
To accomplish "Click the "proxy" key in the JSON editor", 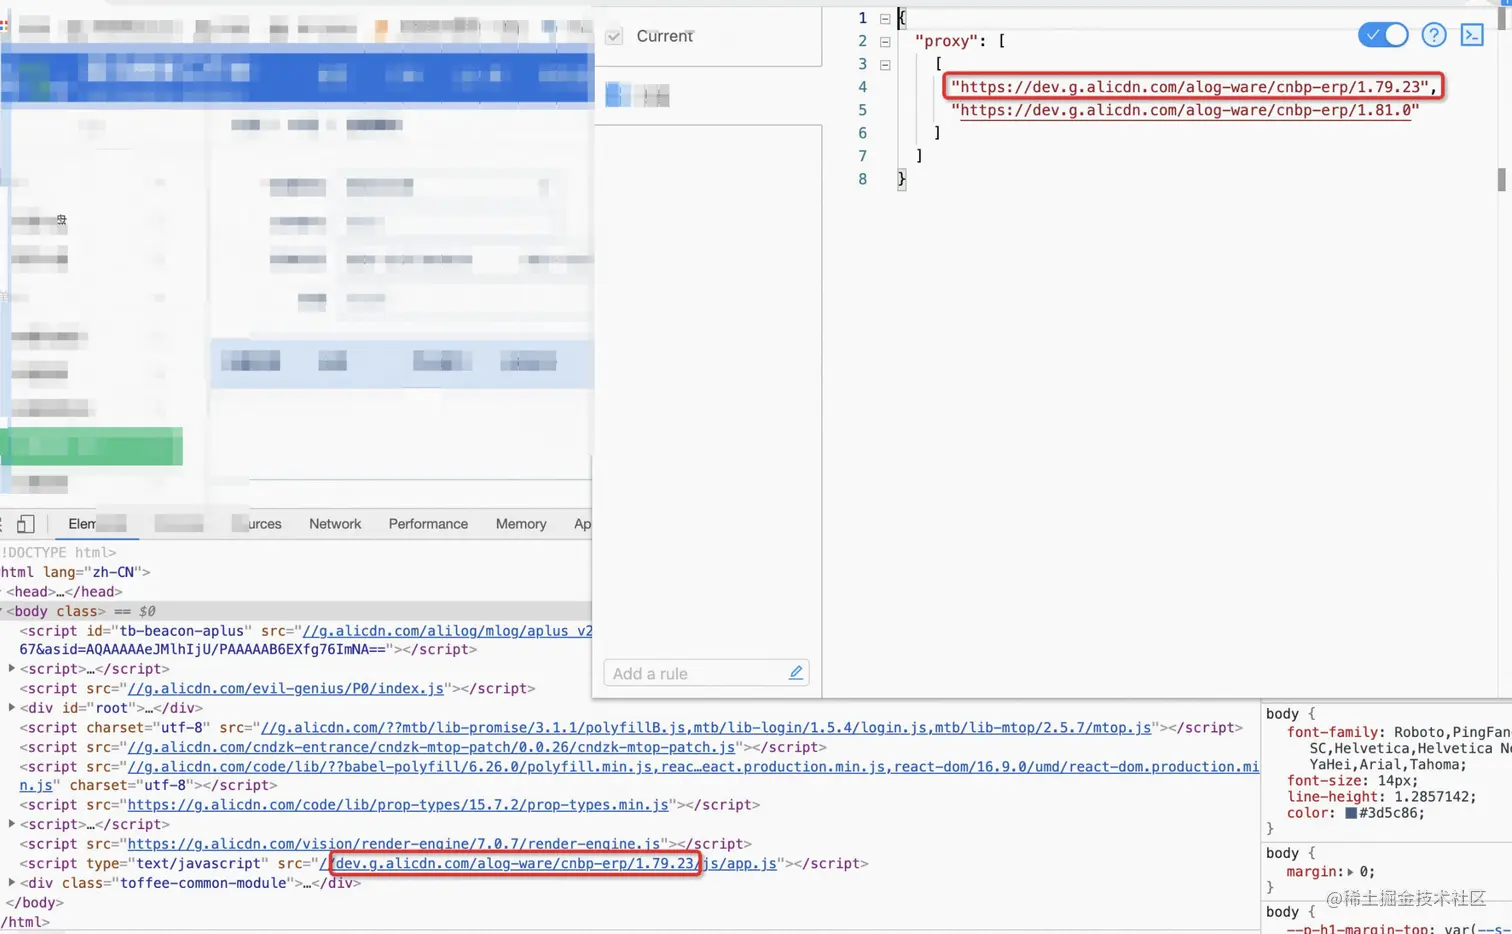I will 945,41.
